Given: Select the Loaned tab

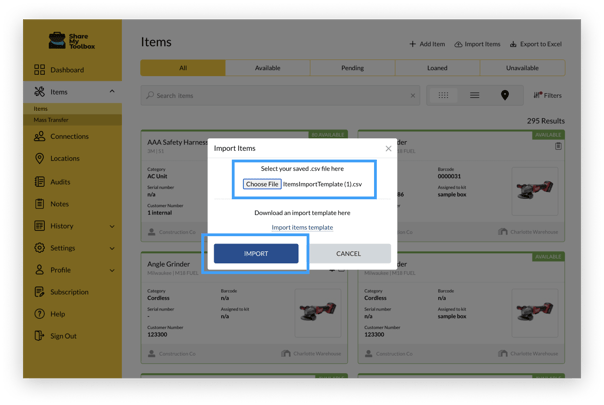Looking at the screenshot, I should (x=437, y=68).
